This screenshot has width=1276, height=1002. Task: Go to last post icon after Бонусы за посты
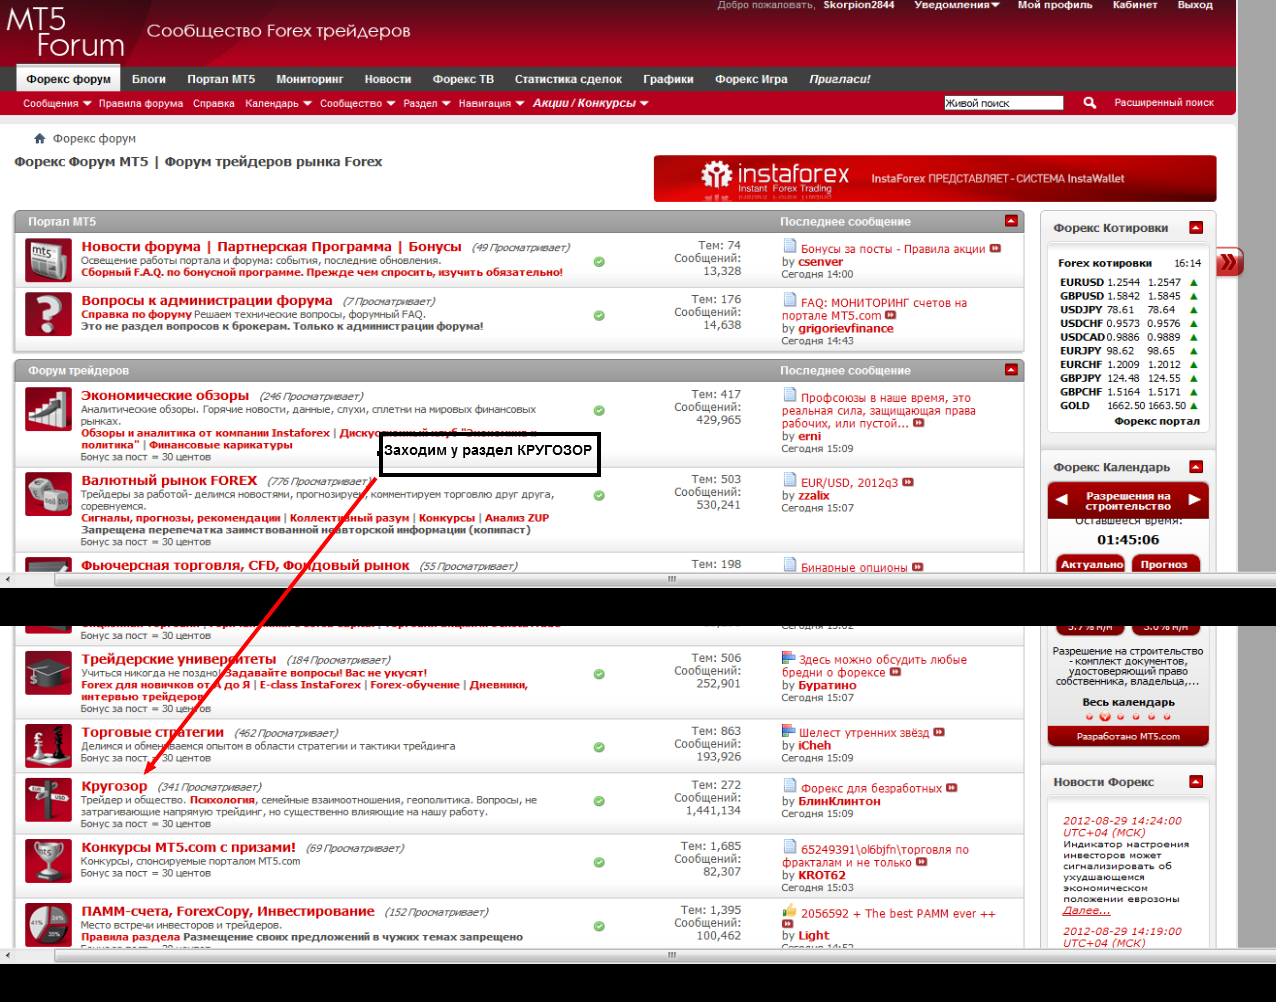(x=995, y=249)
